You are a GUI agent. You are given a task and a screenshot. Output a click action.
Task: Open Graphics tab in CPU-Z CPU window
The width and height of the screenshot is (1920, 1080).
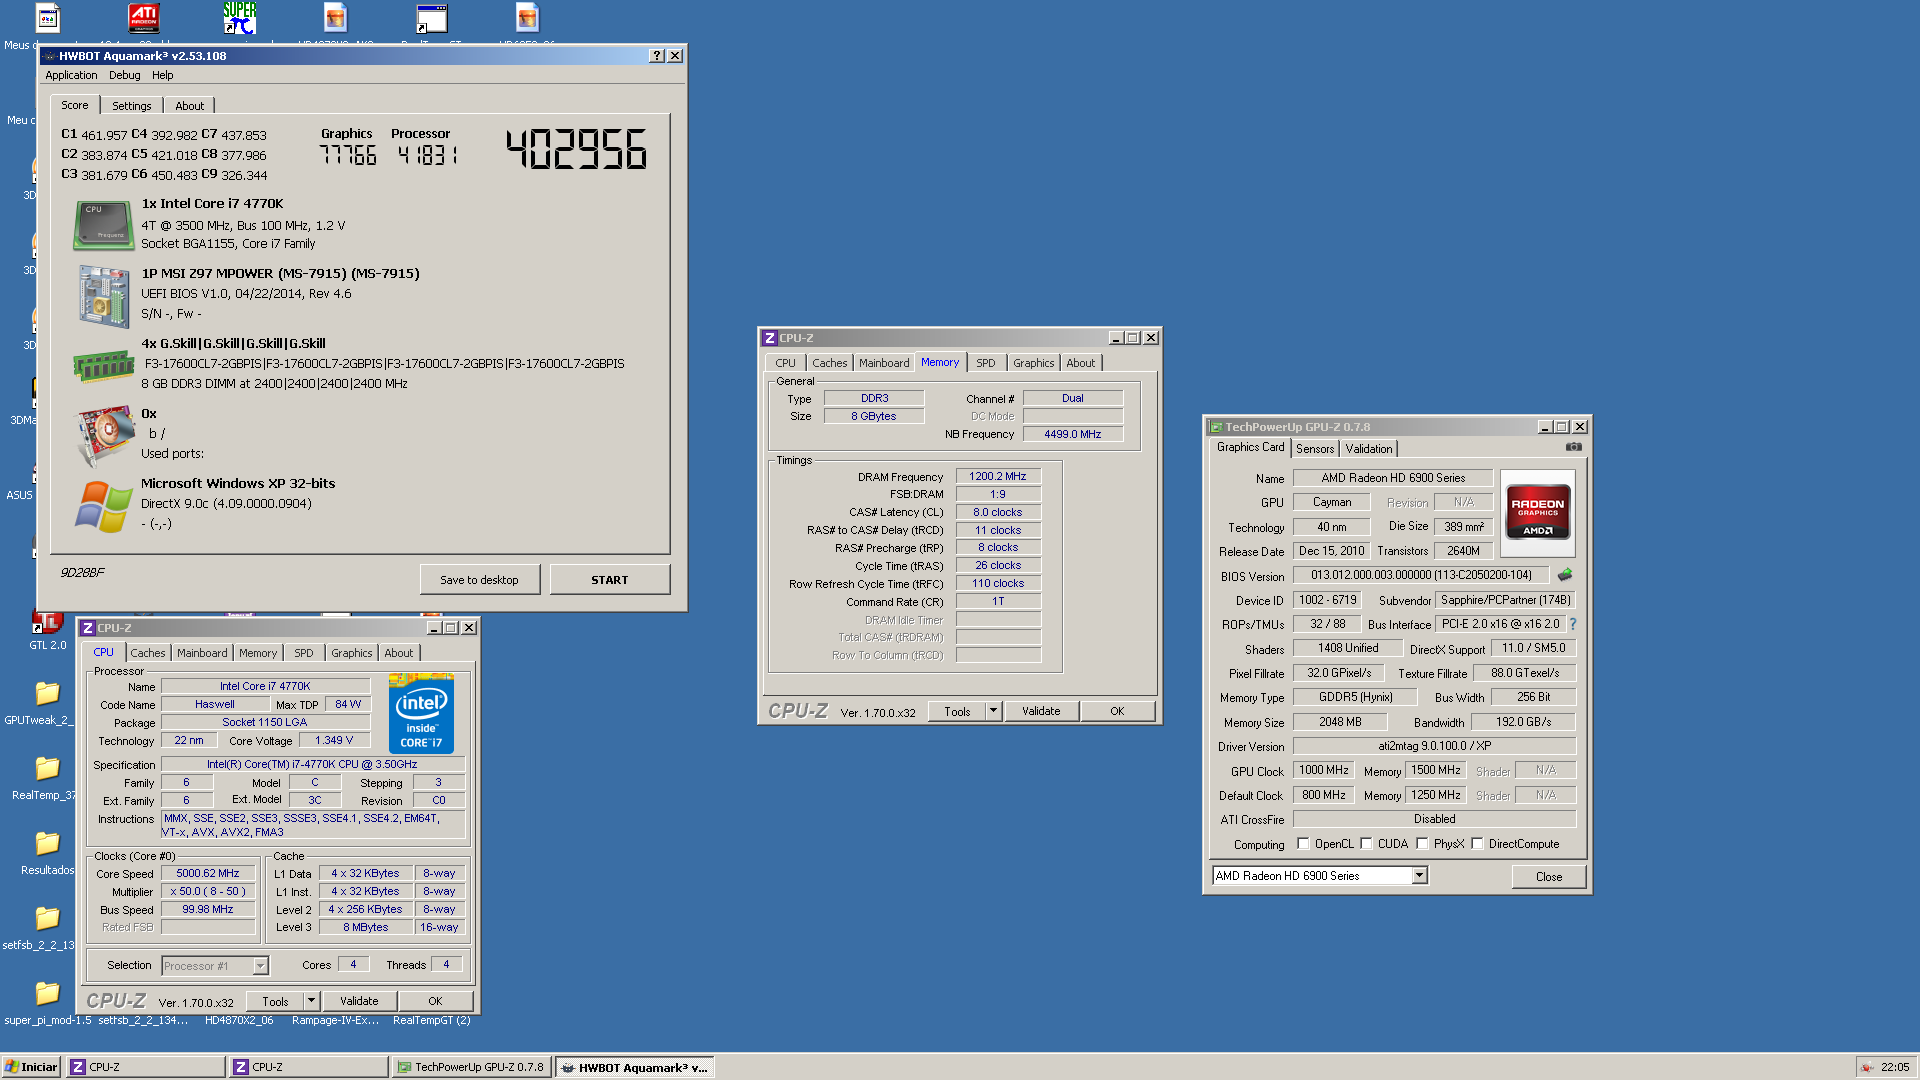[x=352, y=653]
